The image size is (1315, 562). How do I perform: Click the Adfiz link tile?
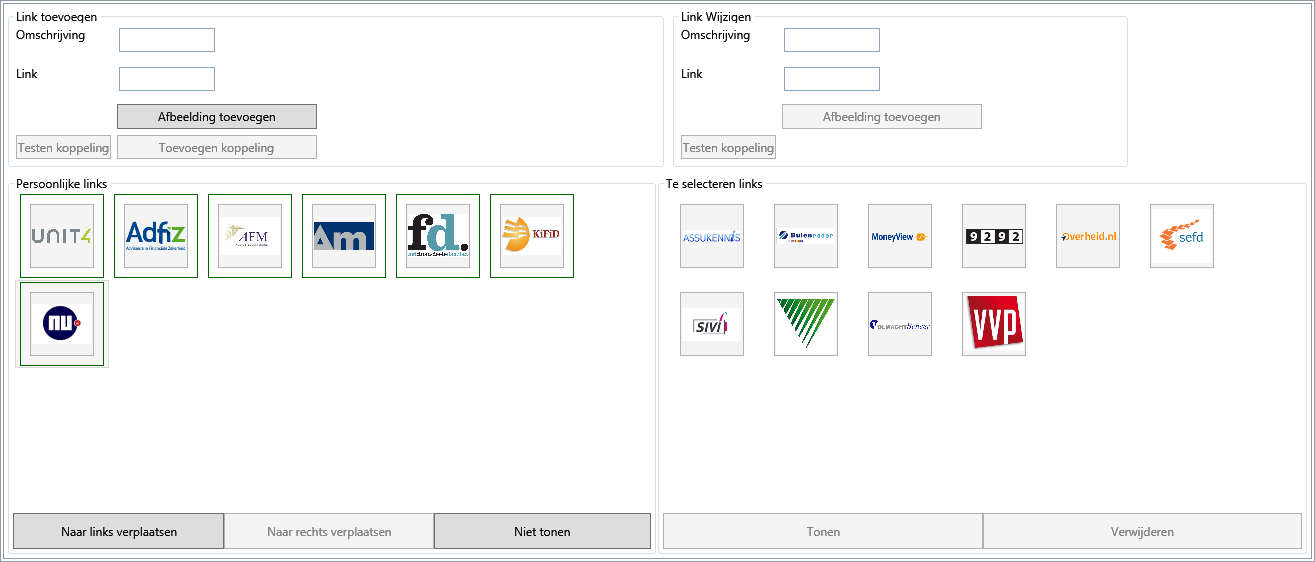[x=156, y=236]
